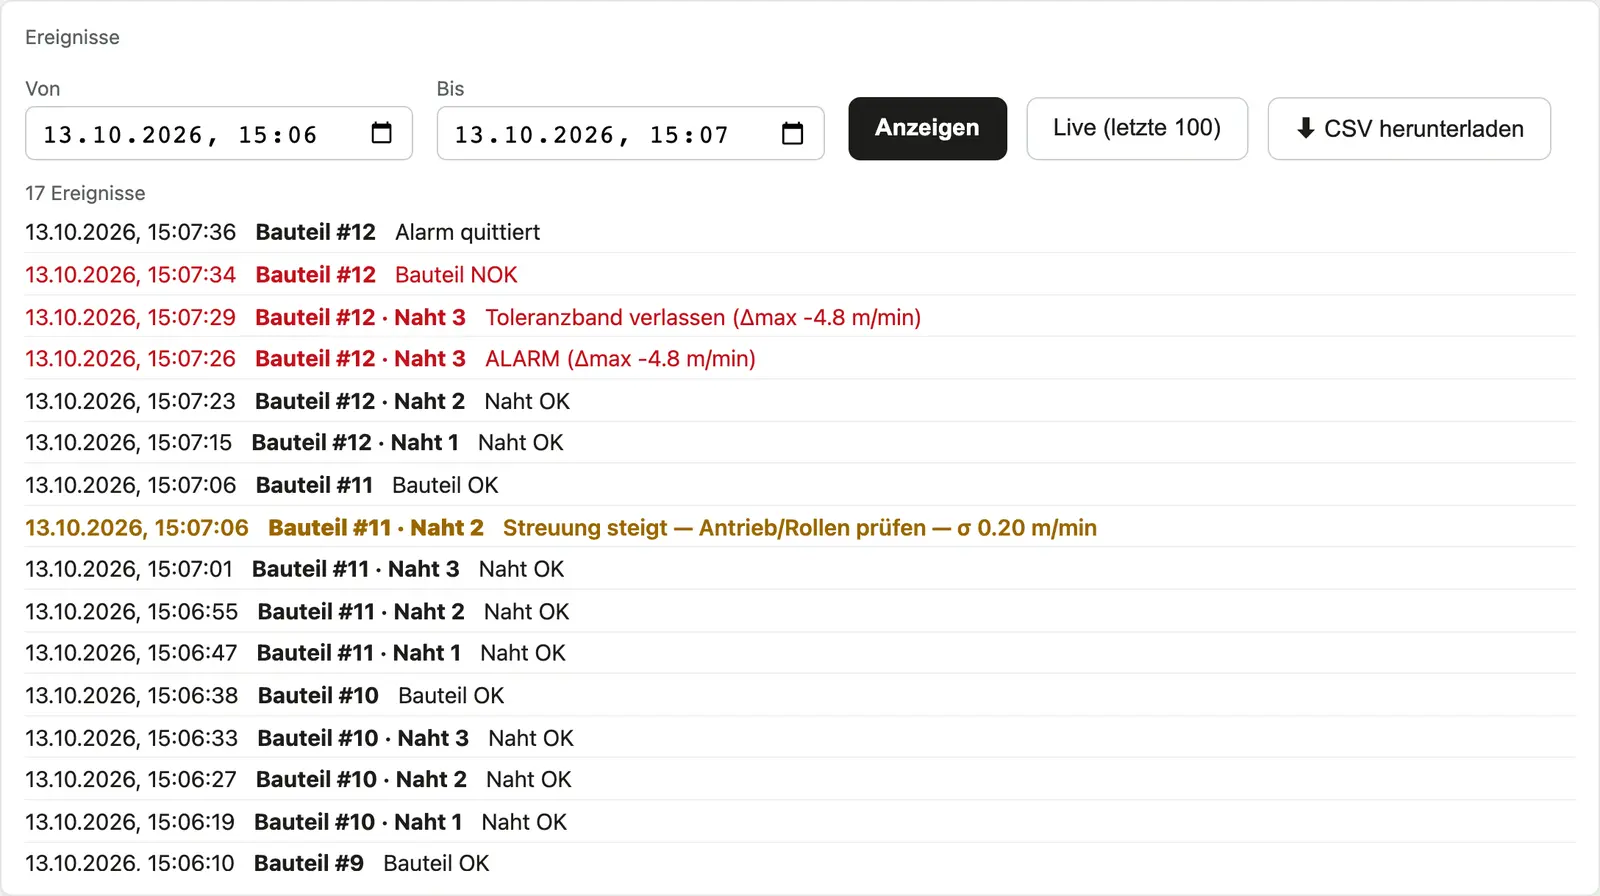Click the 'Ereignisse' heading
Image resolution: width=1600 pixels, height=896 pixels.
point(72,37)
